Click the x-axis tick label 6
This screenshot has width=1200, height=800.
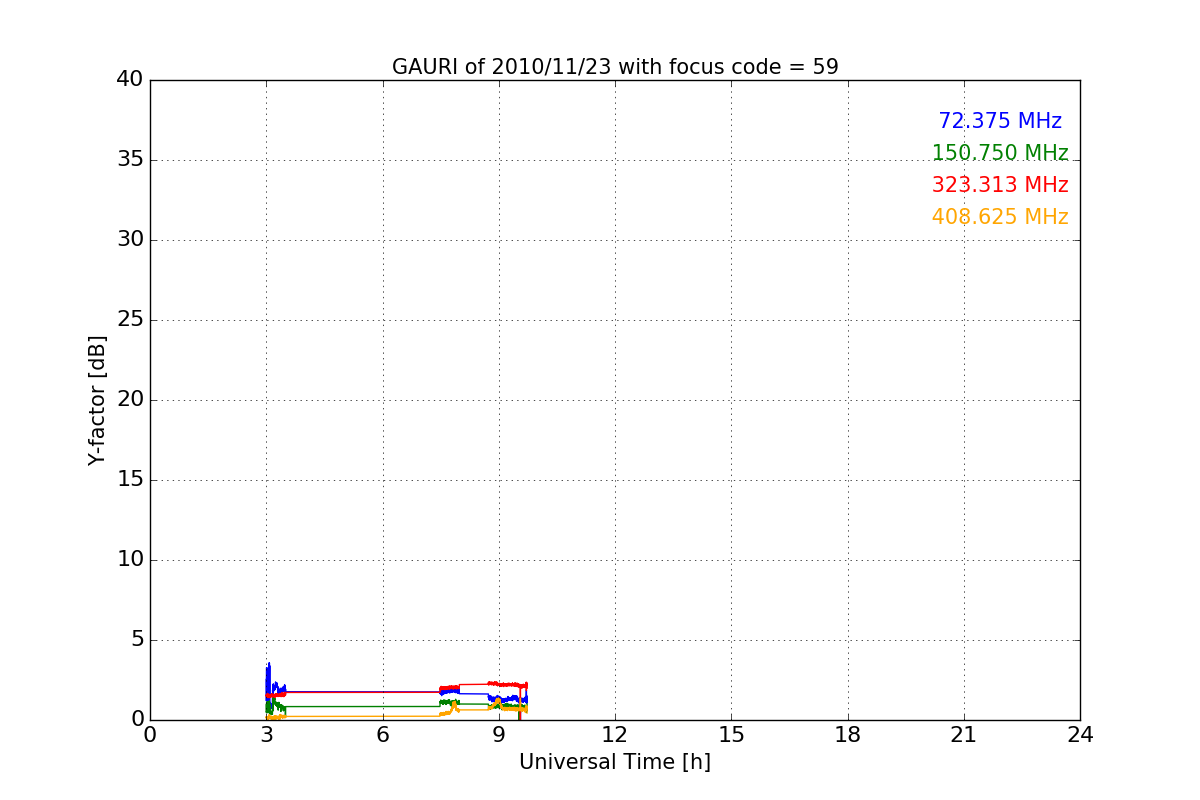coord(382,735)
